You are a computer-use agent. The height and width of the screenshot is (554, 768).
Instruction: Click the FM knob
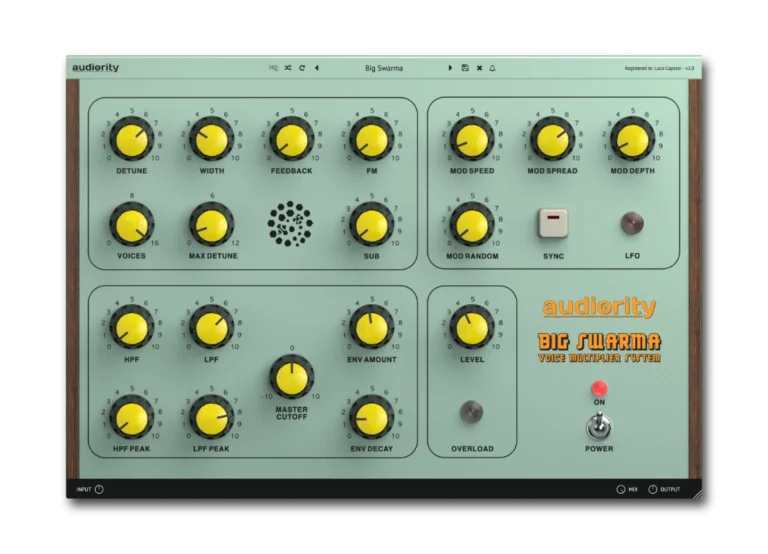372,140
